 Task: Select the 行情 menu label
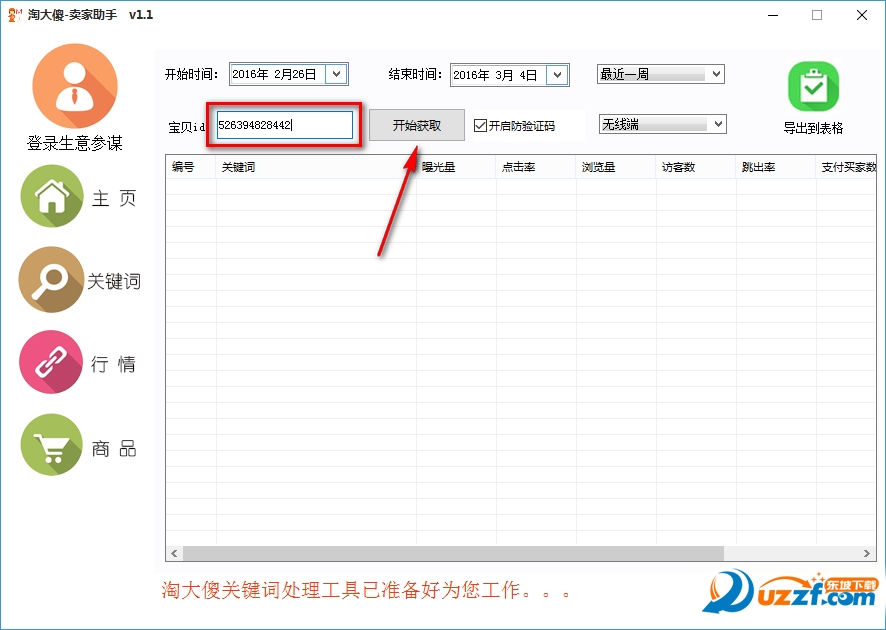click(x=114, y=364)
